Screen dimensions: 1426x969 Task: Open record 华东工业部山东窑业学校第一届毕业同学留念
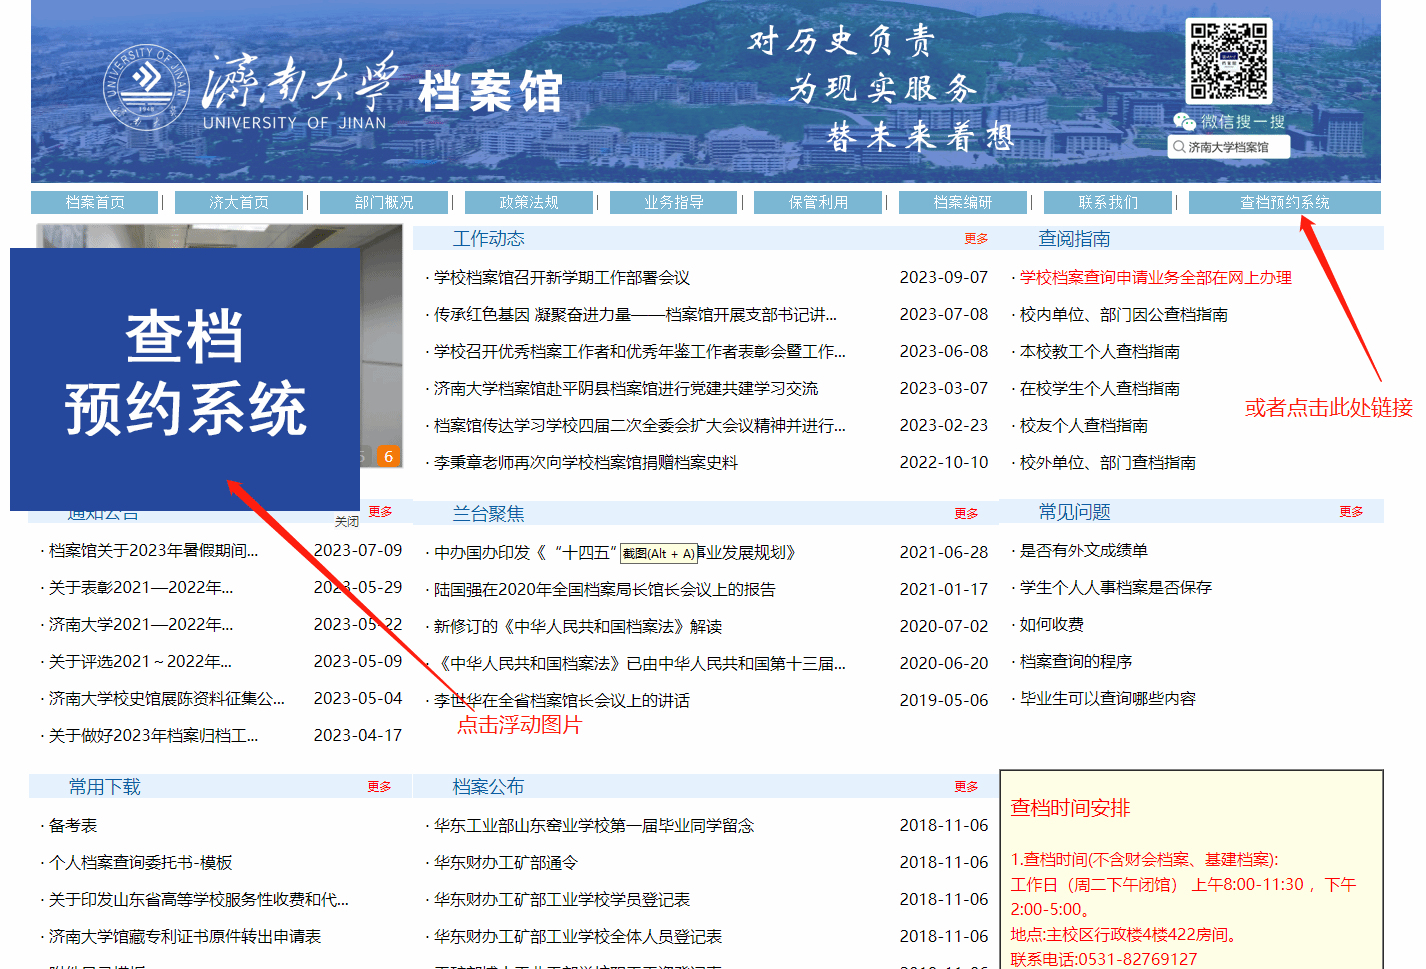coord(594,825)
